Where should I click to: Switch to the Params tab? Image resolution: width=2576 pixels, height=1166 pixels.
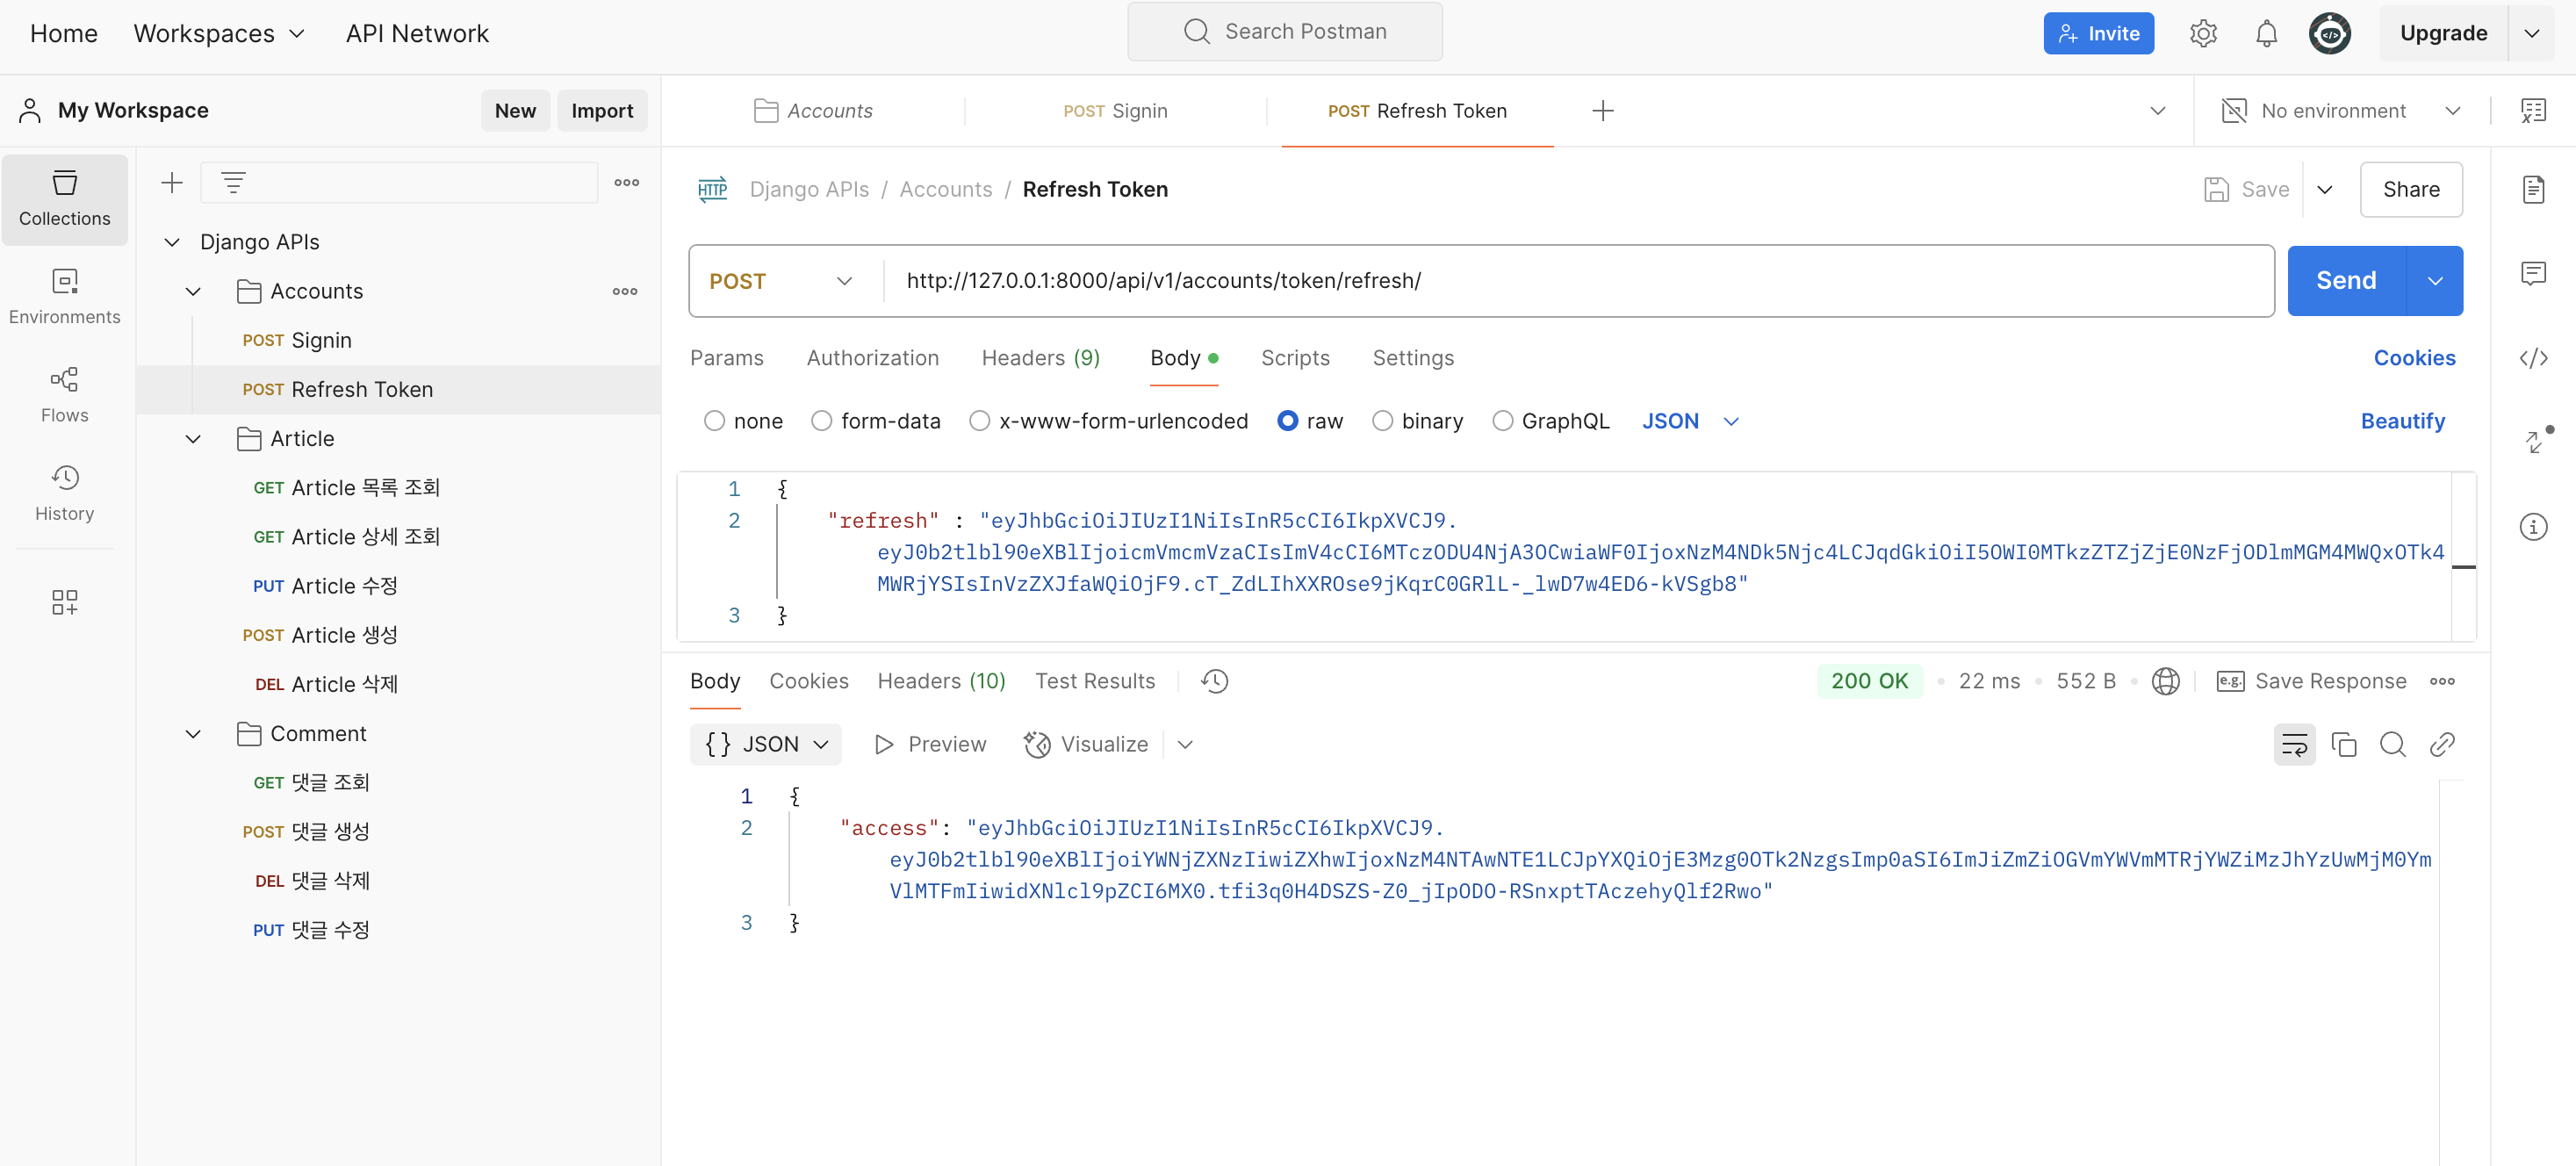pyautogui.click(x=727, y=358)
